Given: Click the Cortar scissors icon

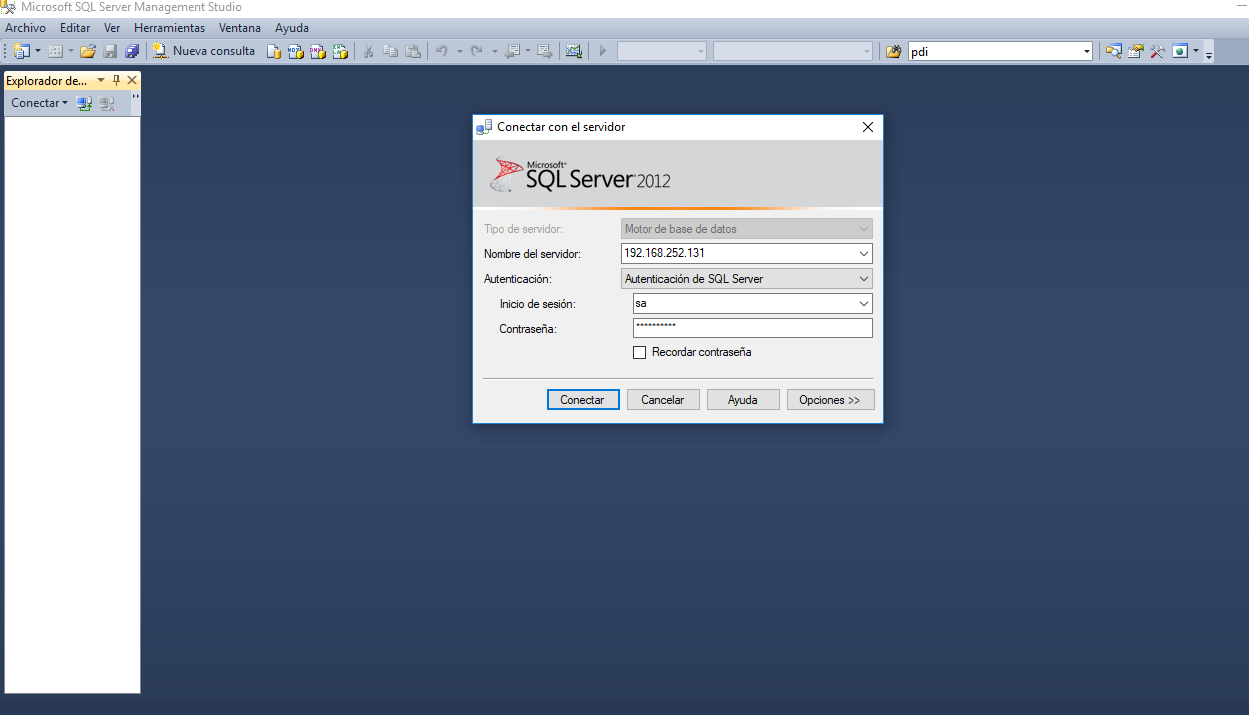Looking at the screenshot, I should click(368, 50).
